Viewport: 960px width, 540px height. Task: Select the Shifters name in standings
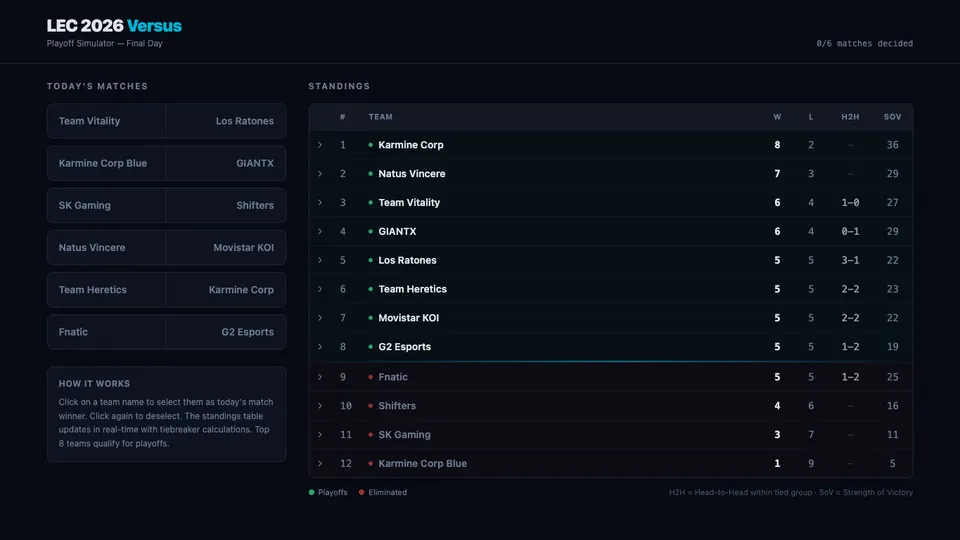pos(397,406)
